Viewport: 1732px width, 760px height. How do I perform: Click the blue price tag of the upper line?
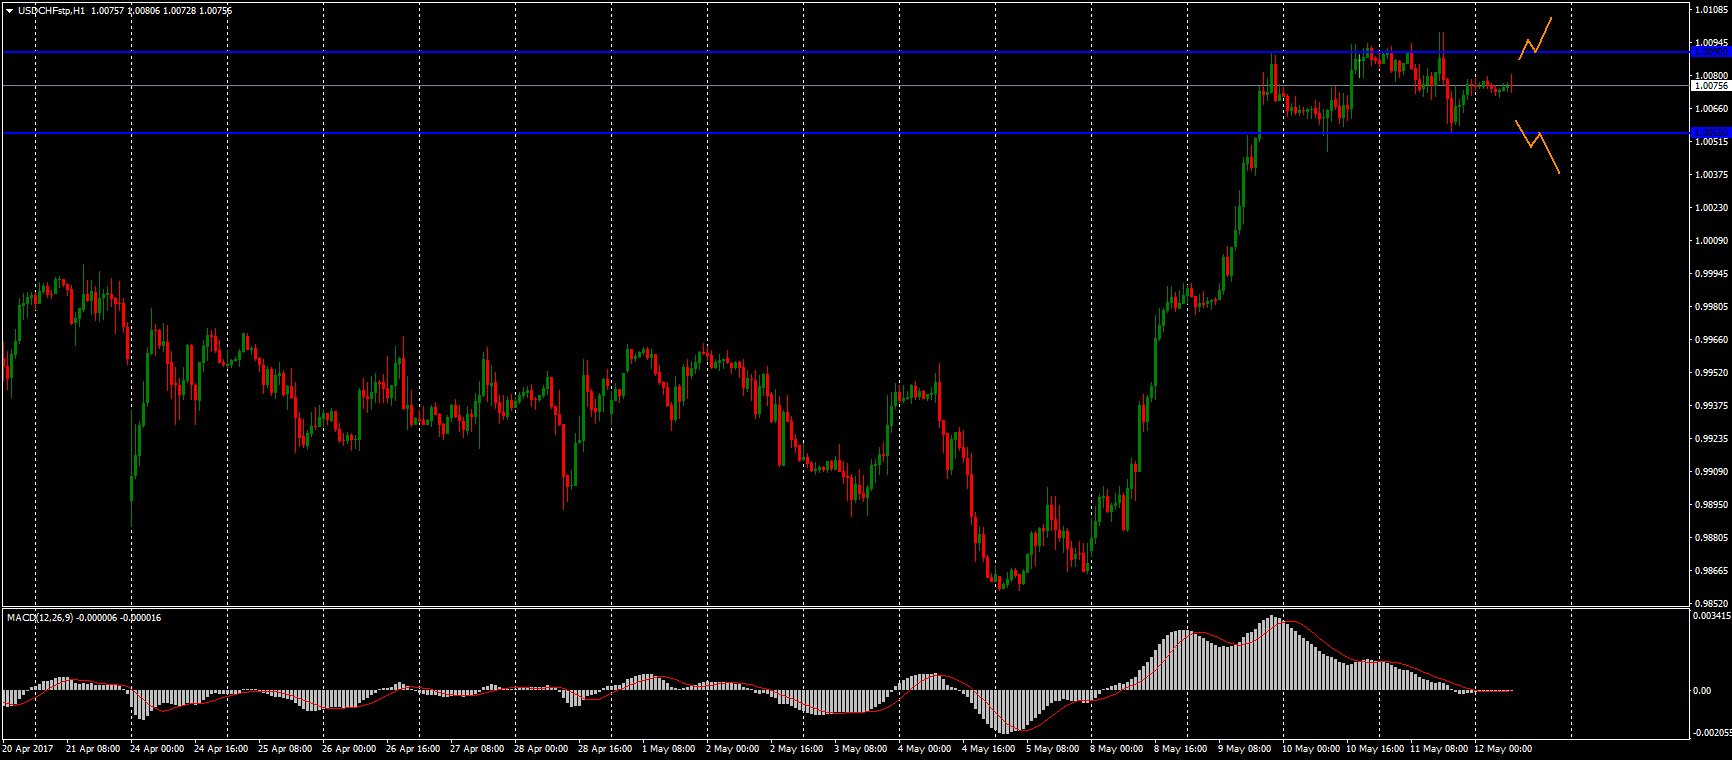click(1711, 52)
